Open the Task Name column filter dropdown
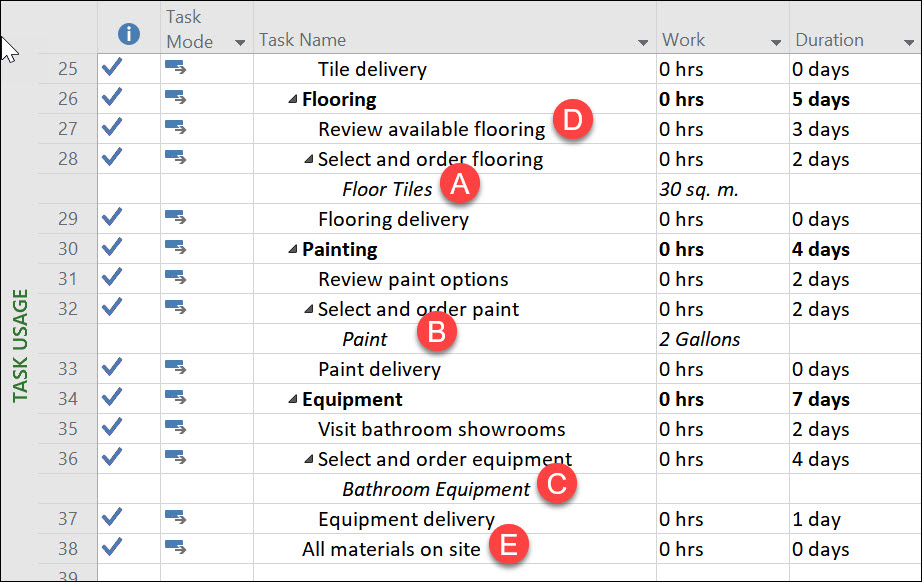 [x=643, y=42]
